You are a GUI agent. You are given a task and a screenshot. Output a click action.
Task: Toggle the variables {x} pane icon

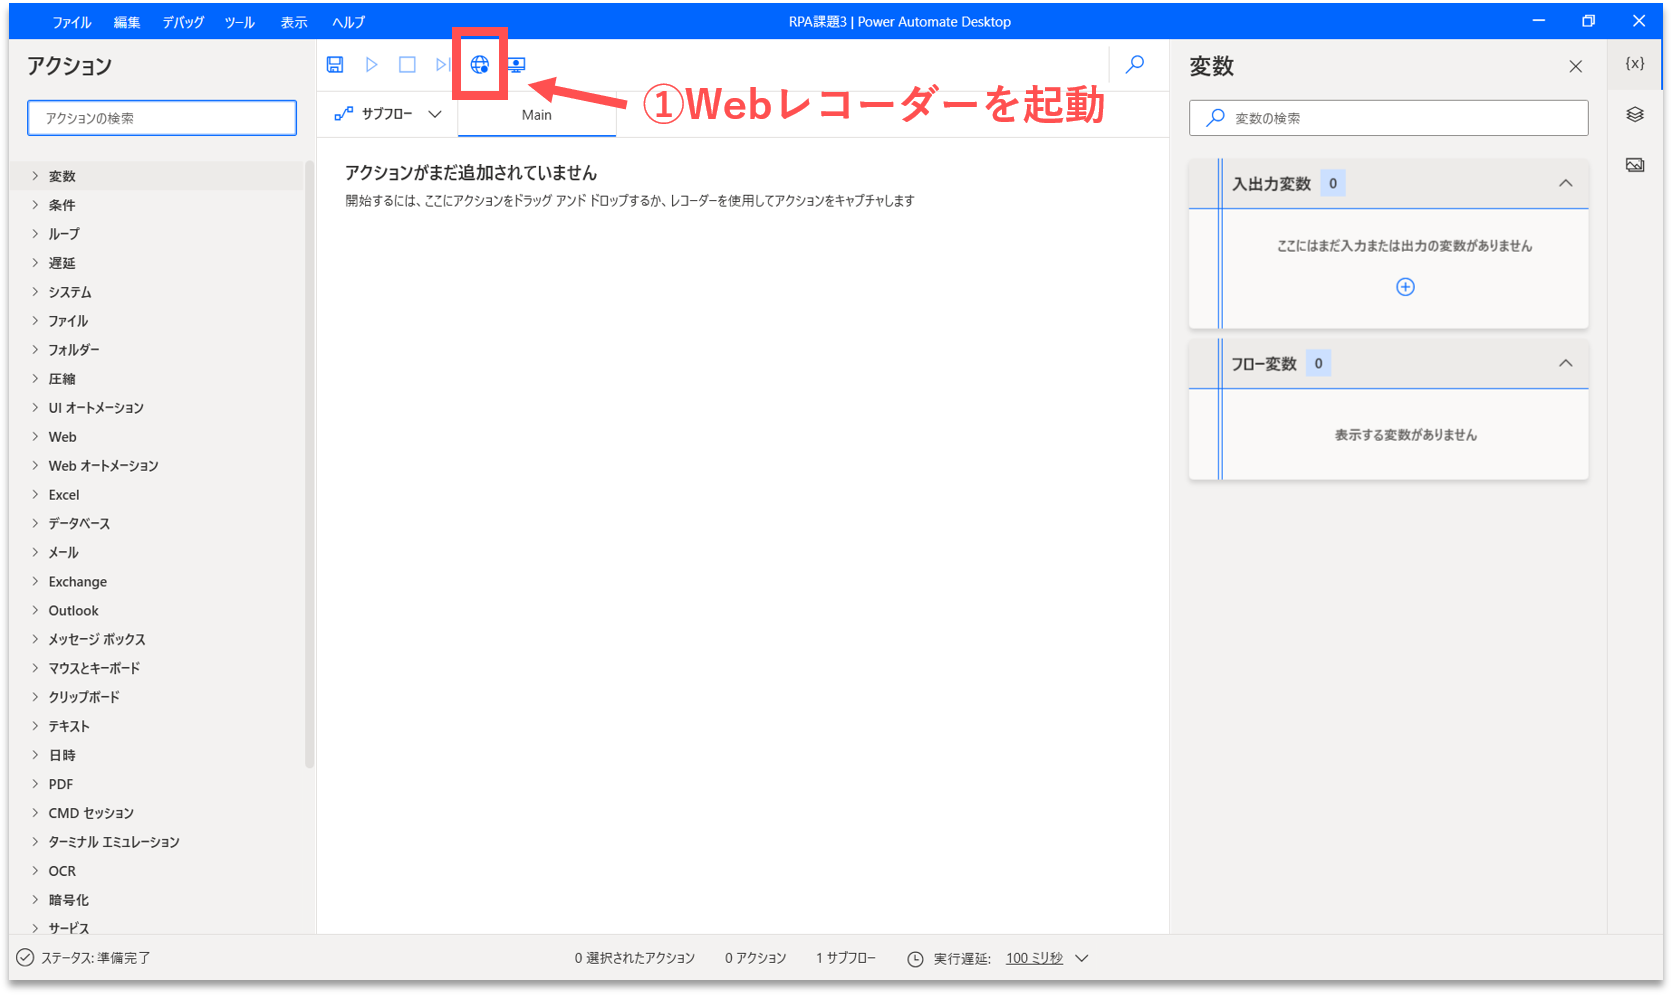1635,63
